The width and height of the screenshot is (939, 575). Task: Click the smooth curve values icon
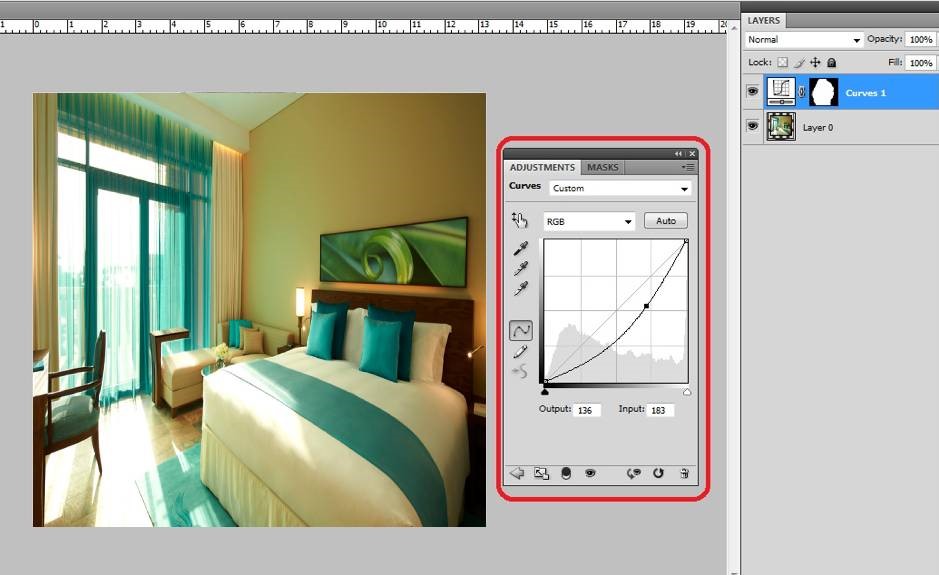click(520, 371)
